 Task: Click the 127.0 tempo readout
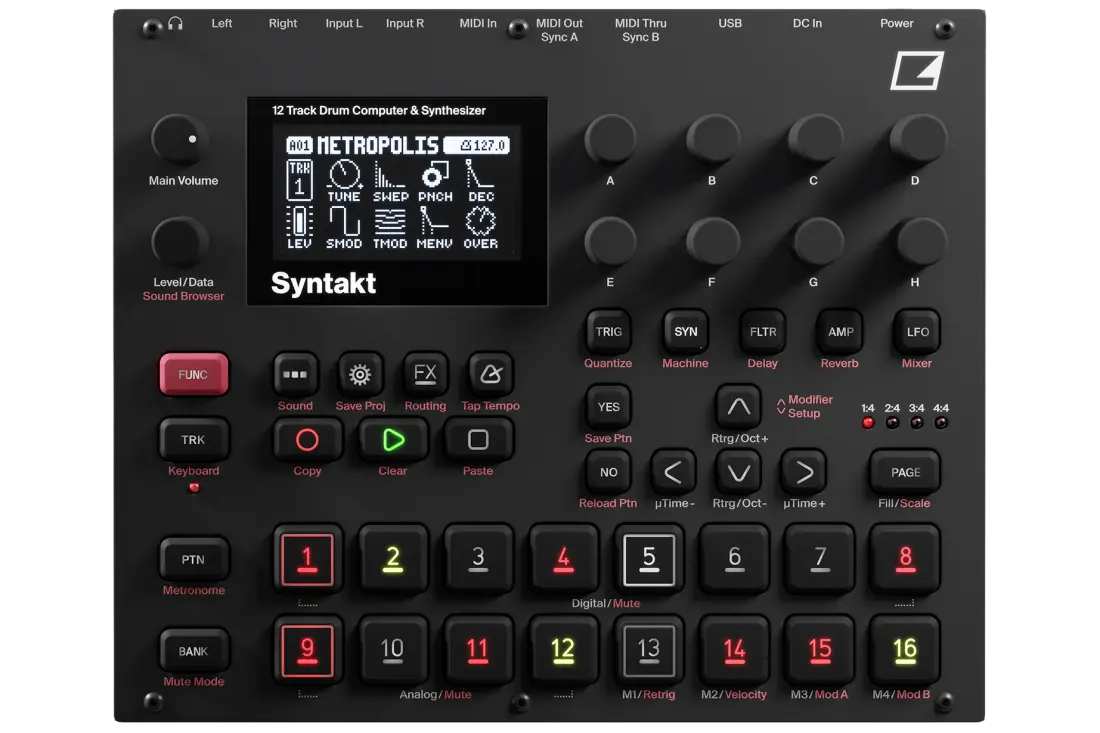[x=477, y=145]
